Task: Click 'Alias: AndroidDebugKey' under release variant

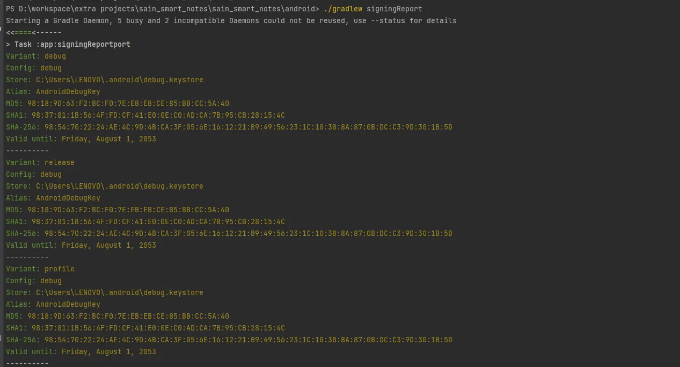Action: click(53, 198)
